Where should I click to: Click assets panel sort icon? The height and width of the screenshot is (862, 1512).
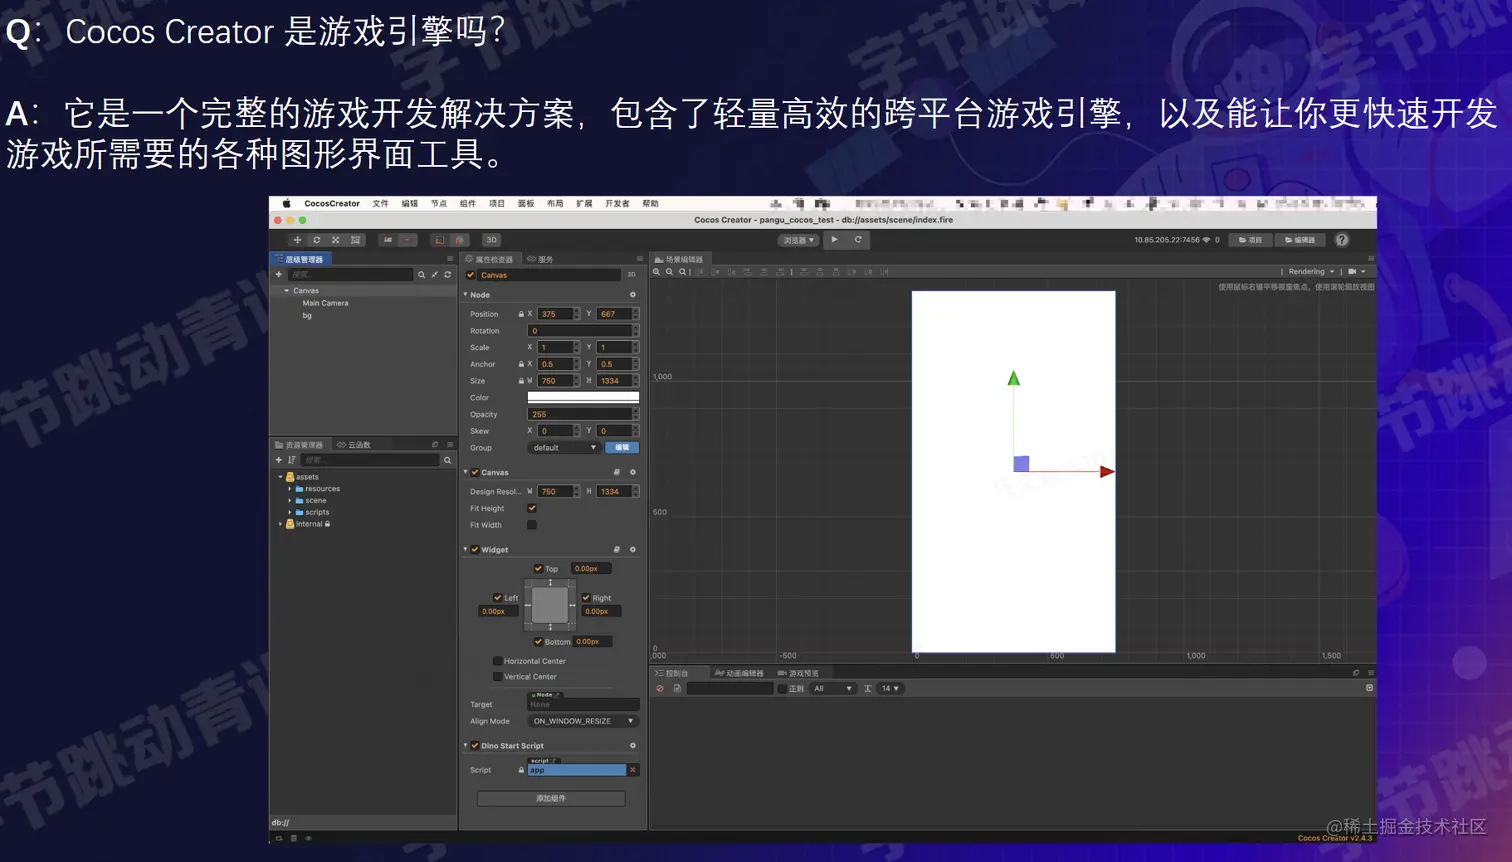[x=292, y=460]
